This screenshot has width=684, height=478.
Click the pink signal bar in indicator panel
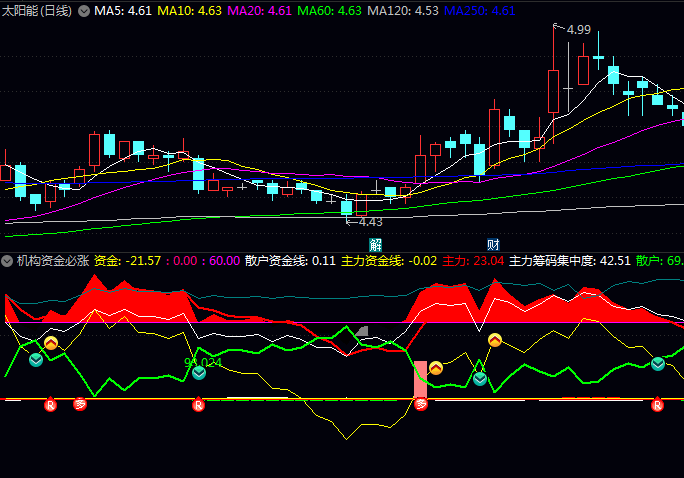point(421,379)
